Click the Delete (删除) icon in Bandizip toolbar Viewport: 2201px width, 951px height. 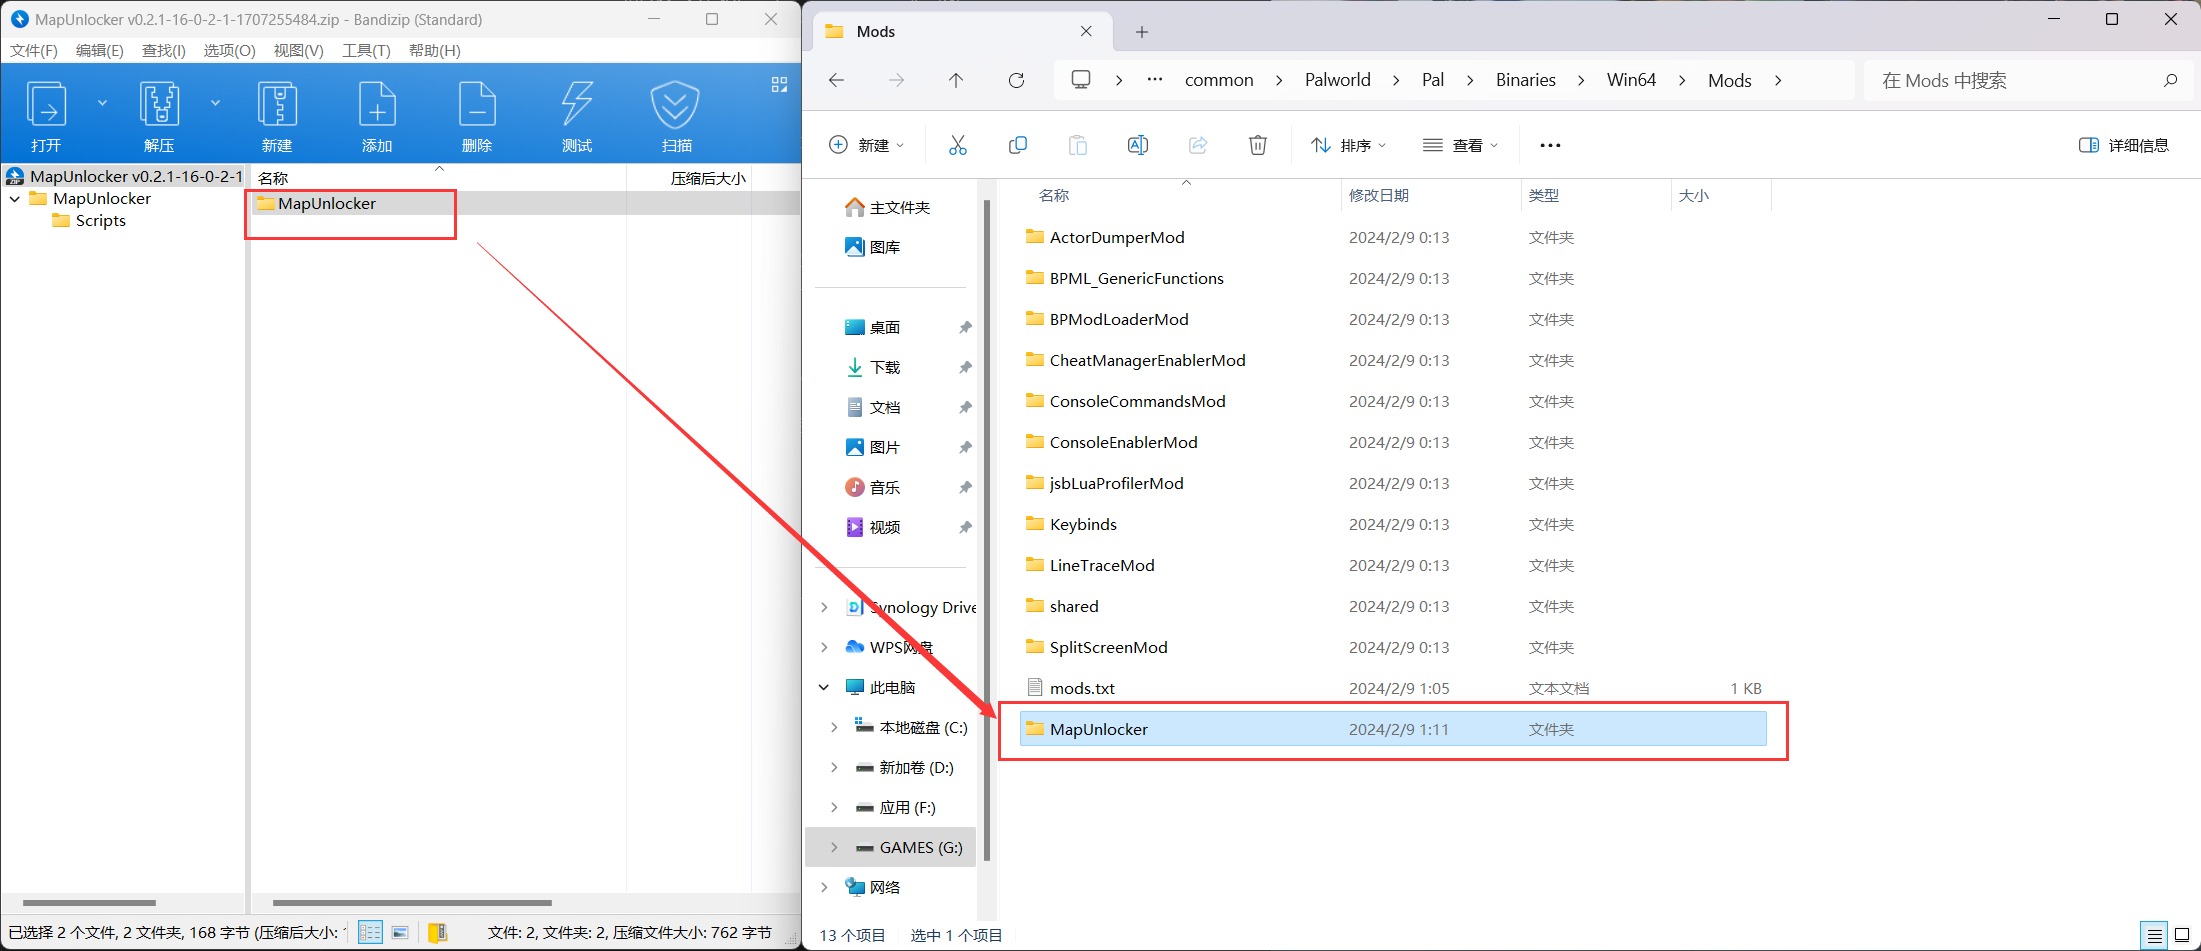point(477,106)
